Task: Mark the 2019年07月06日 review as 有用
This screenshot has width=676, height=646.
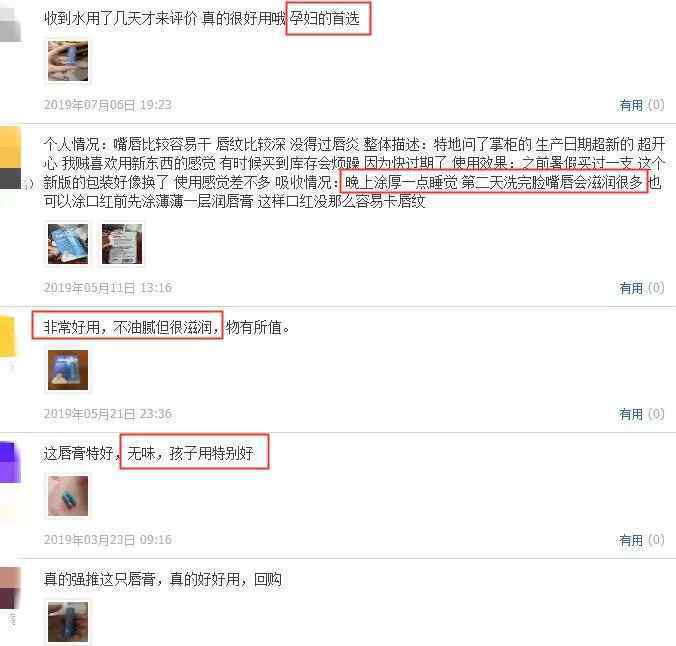Action: click(642, 105)
